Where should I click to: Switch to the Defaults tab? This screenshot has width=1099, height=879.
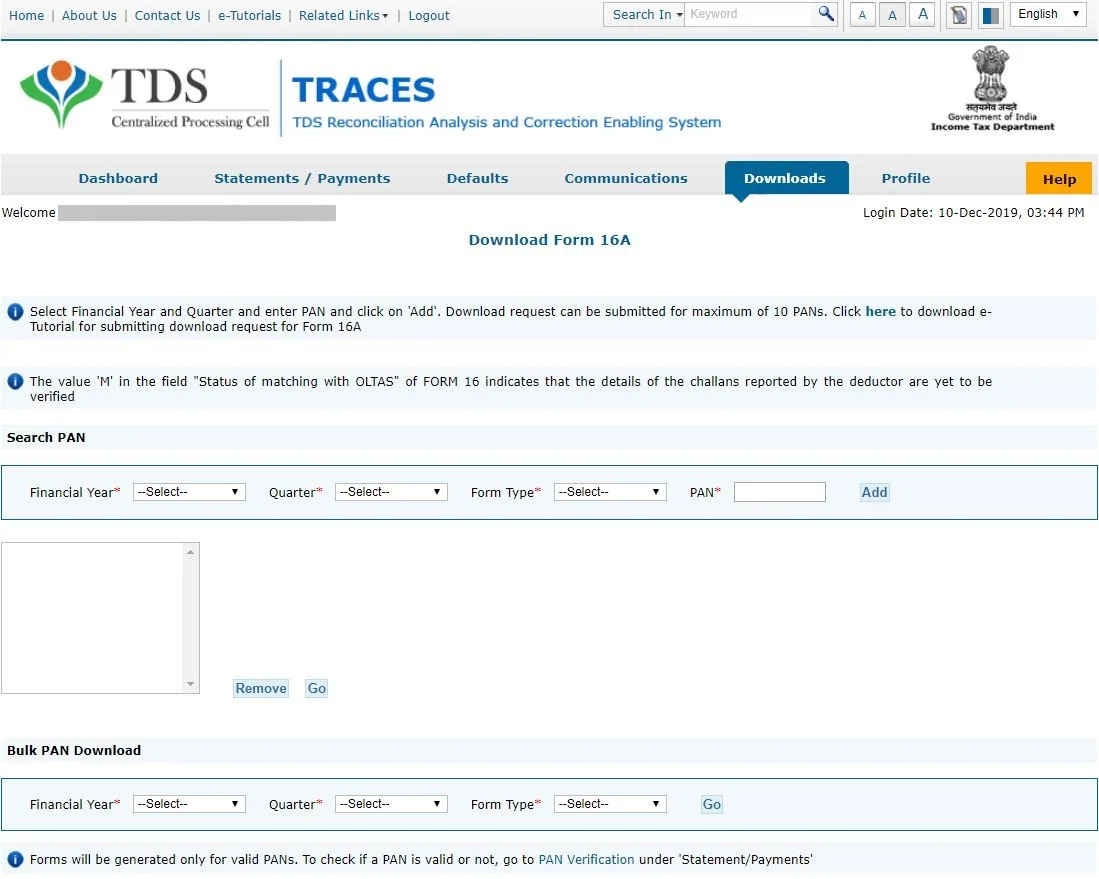pos(477,178)
